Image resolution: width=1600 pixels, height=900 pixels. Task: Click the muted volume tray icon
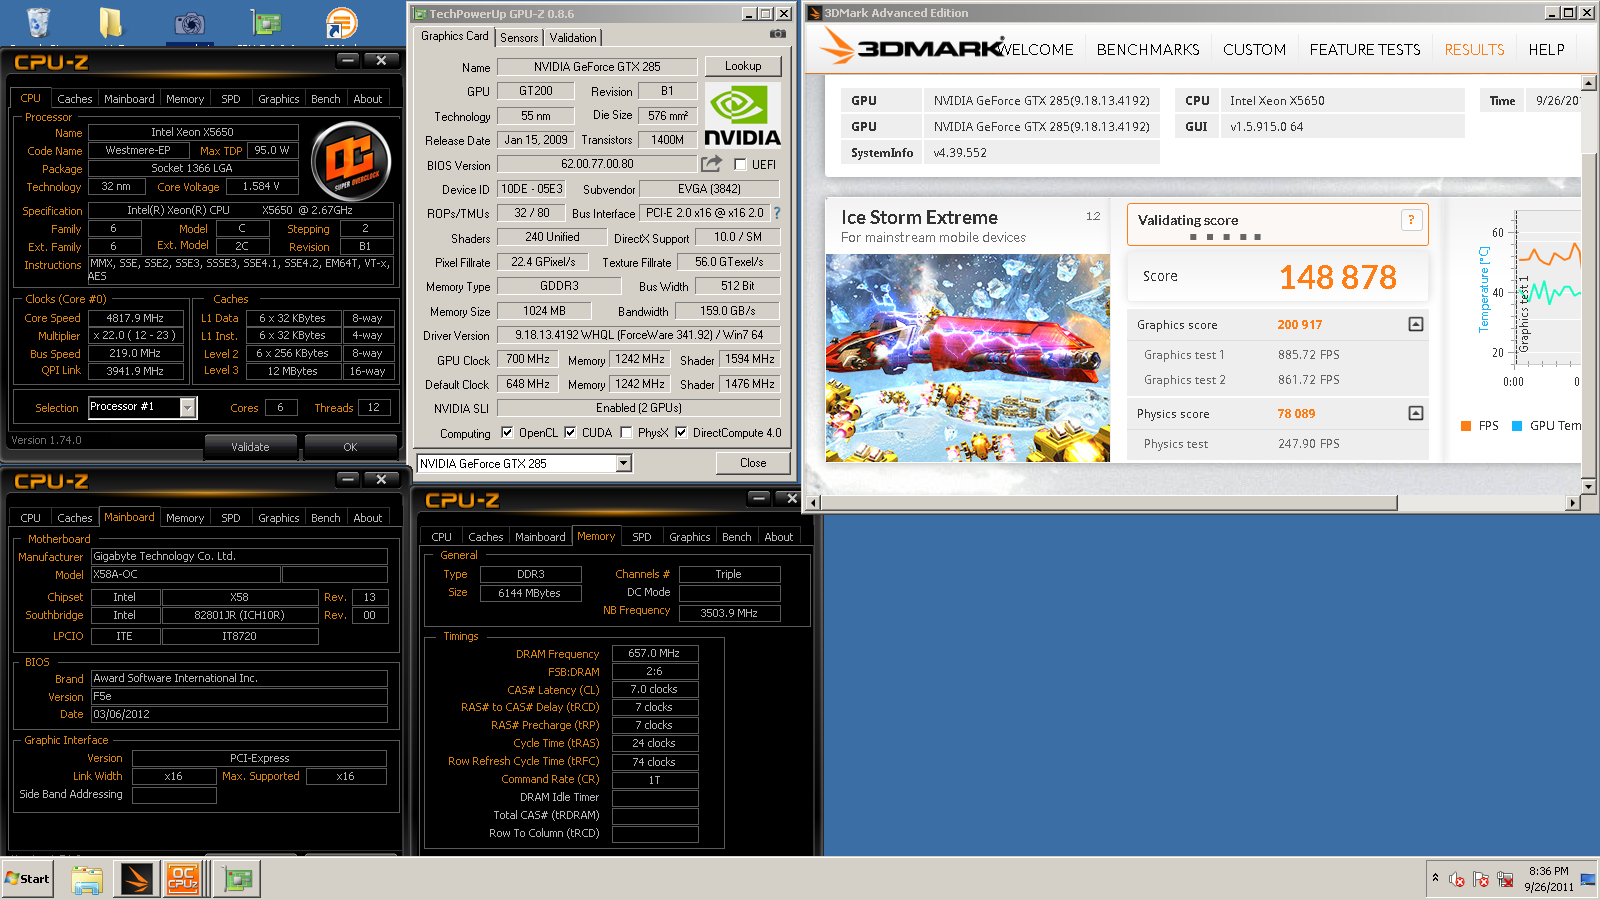point(1457,880)
